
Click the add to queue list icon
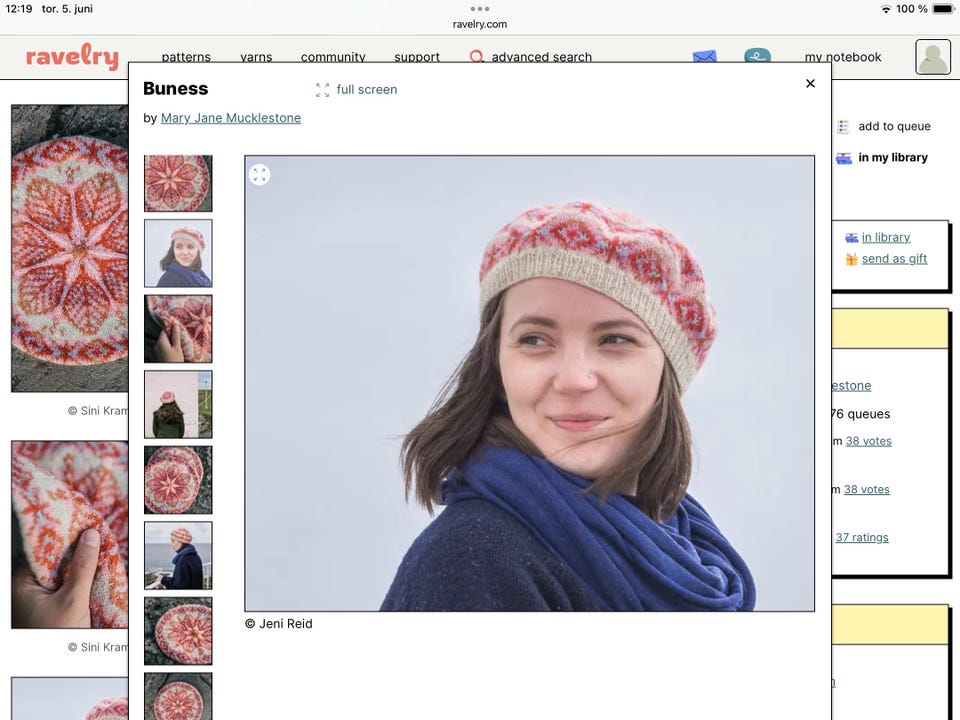[843, 127]
